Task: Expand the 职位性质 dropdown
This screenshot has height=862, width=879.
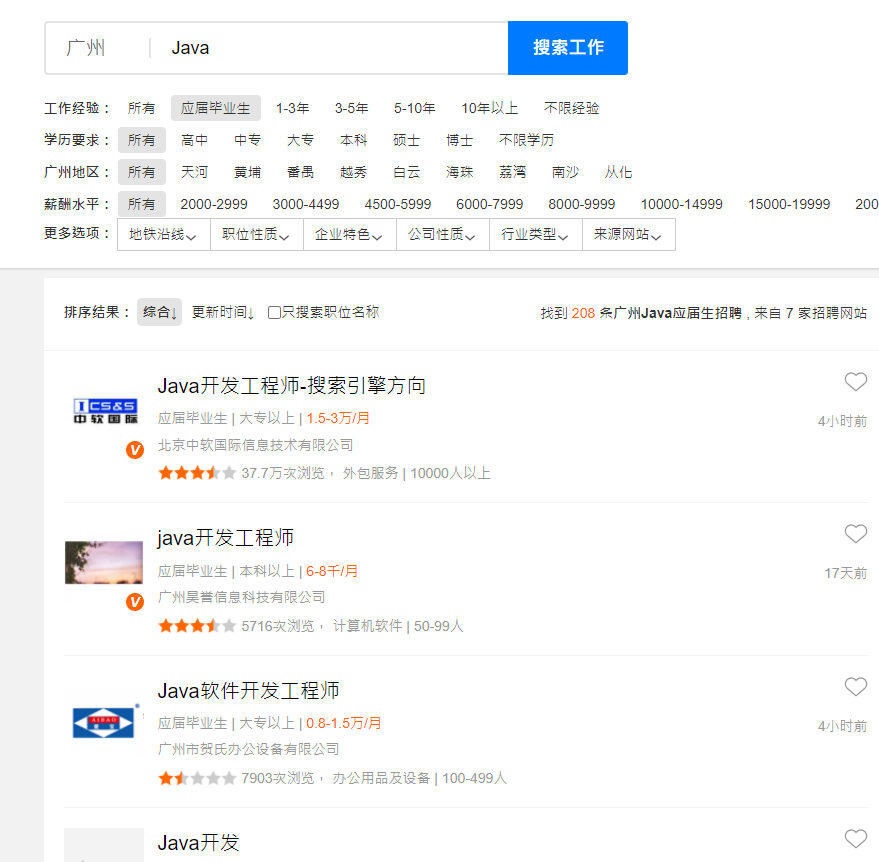Action: [x=256, y=234]
